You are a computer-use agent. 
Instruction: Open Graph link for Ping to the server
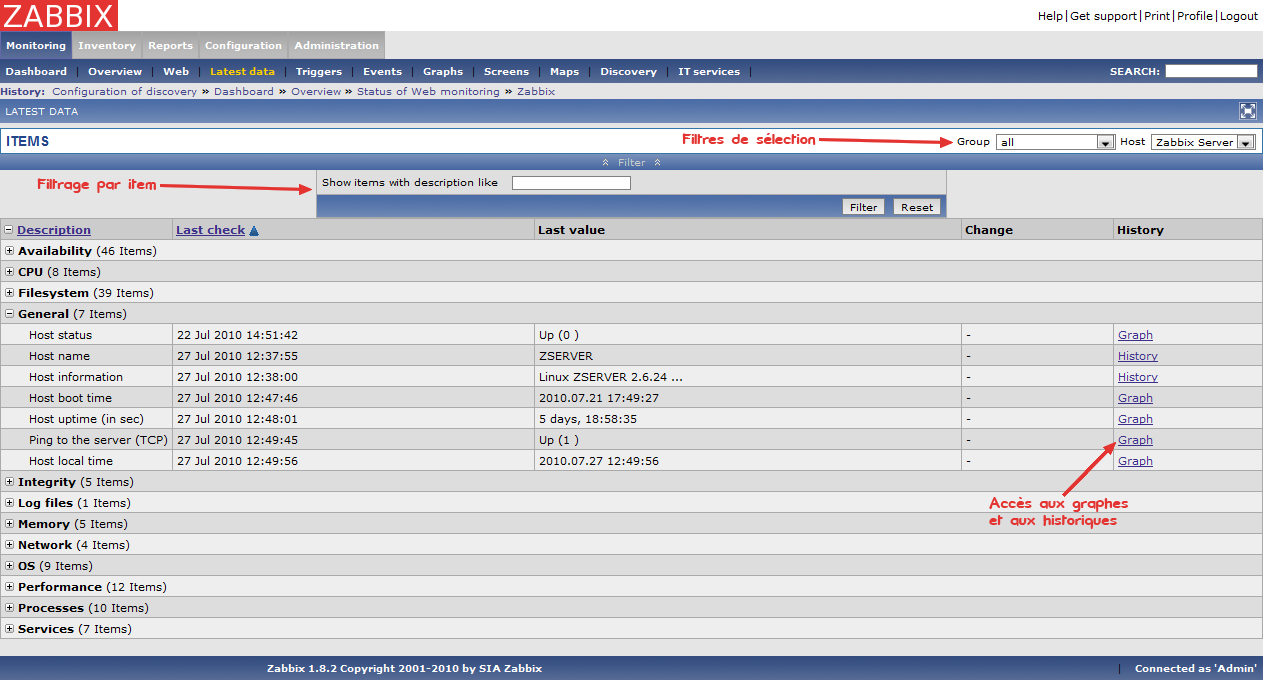click(1135, 440)
